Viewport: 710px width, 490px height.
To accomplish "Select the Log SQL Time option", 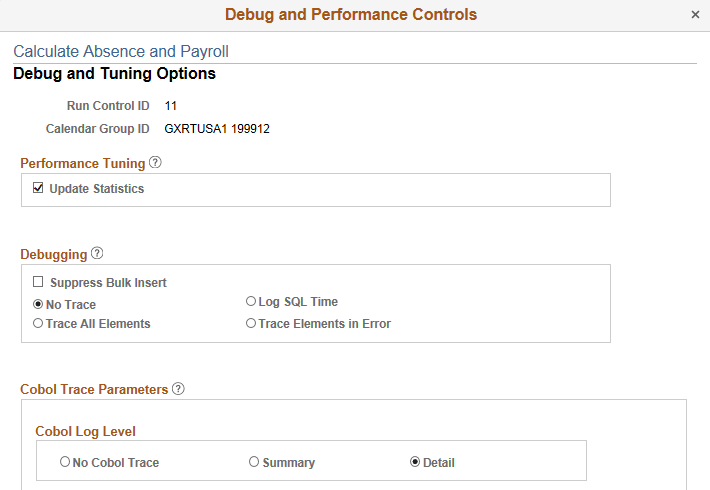I will pyautogui.click(x=251, y=302).
